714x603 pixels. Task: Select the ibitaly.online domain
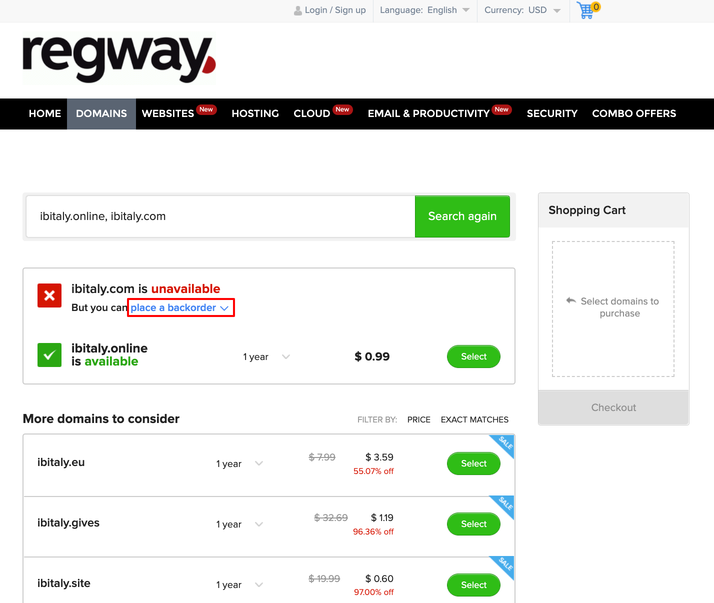point(474,357)
